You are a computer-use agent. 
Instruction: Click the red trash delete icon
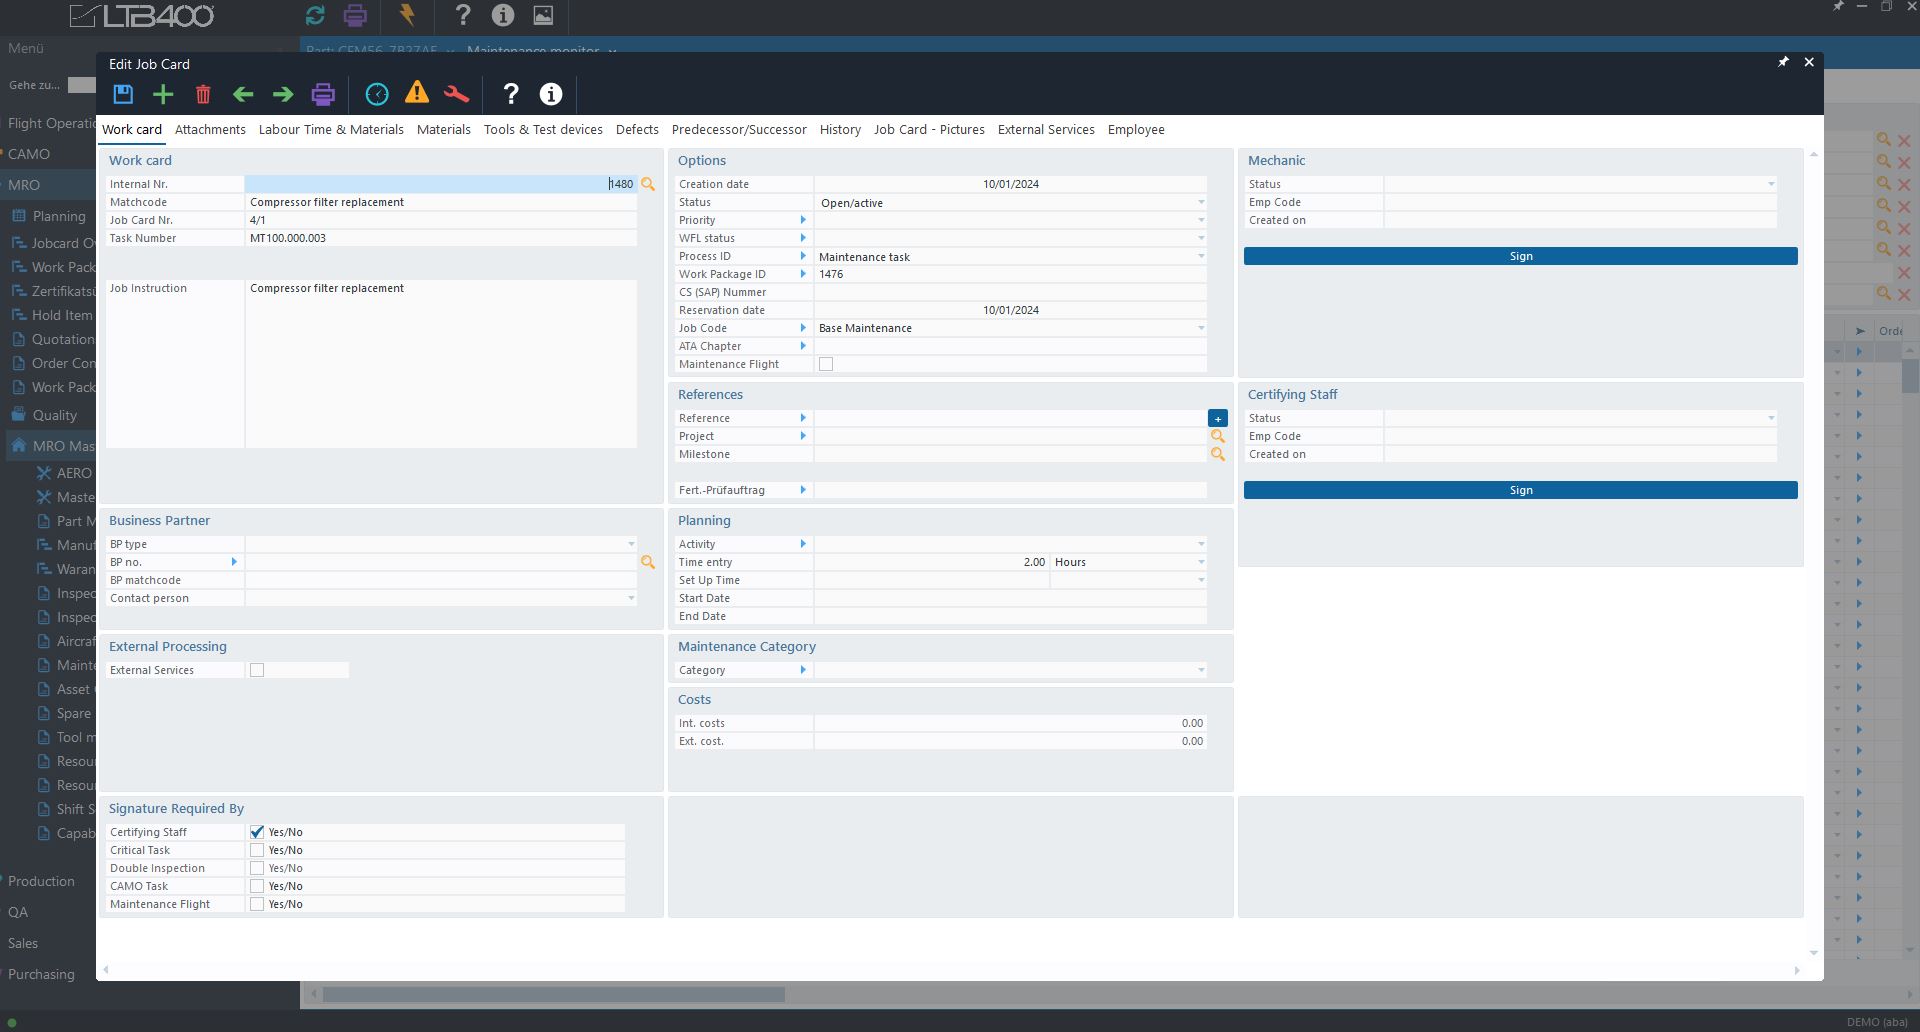pos(203,95)
